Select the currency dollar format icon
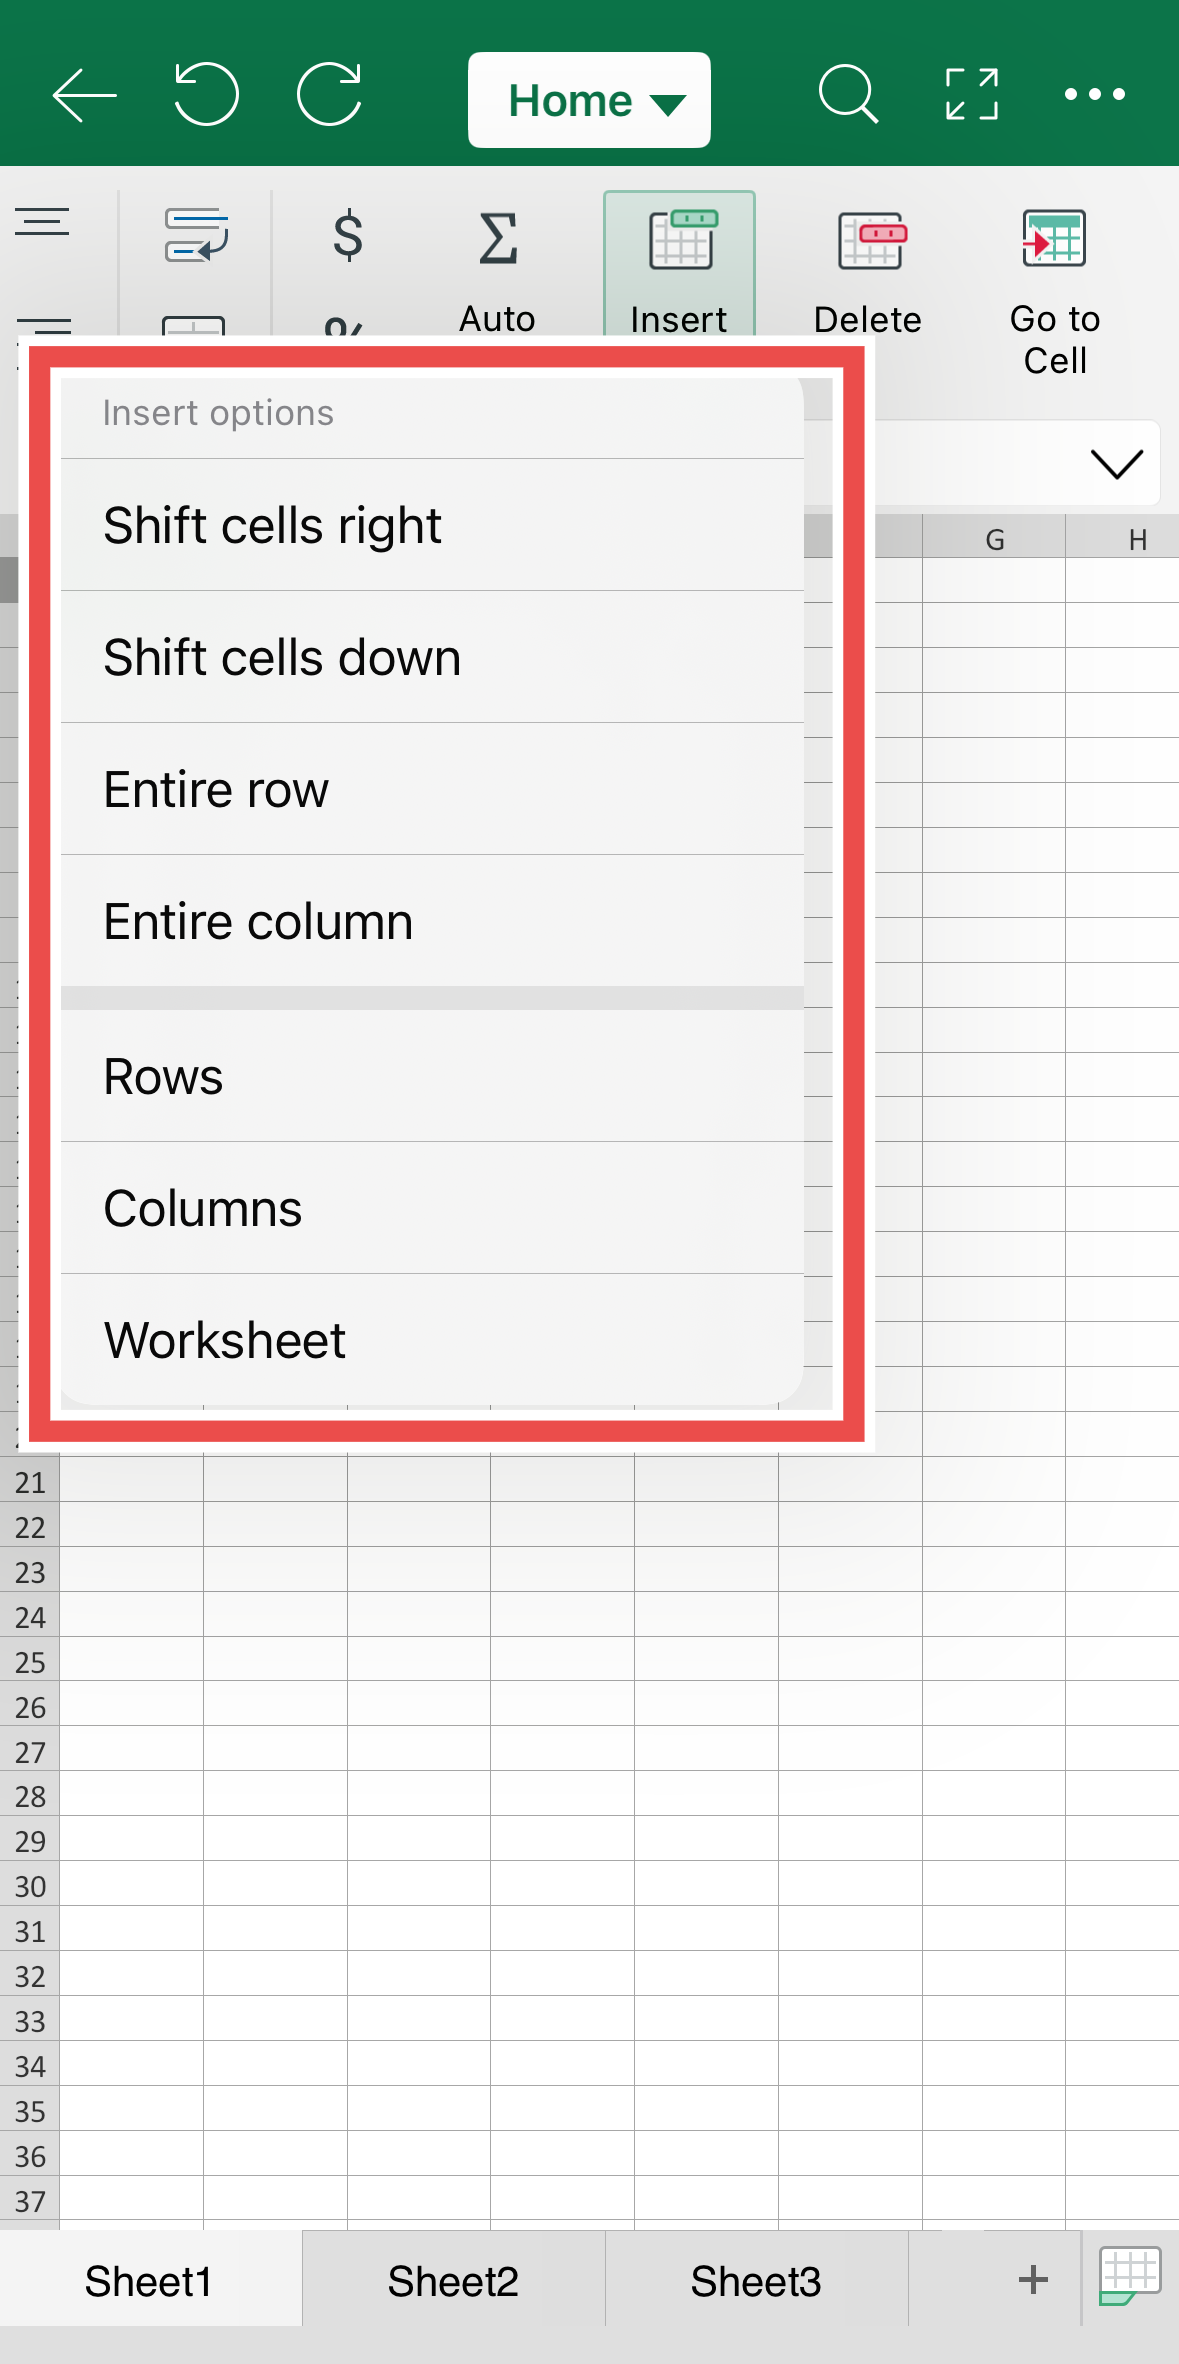Screen dimensions: 1179x2364 348,236
